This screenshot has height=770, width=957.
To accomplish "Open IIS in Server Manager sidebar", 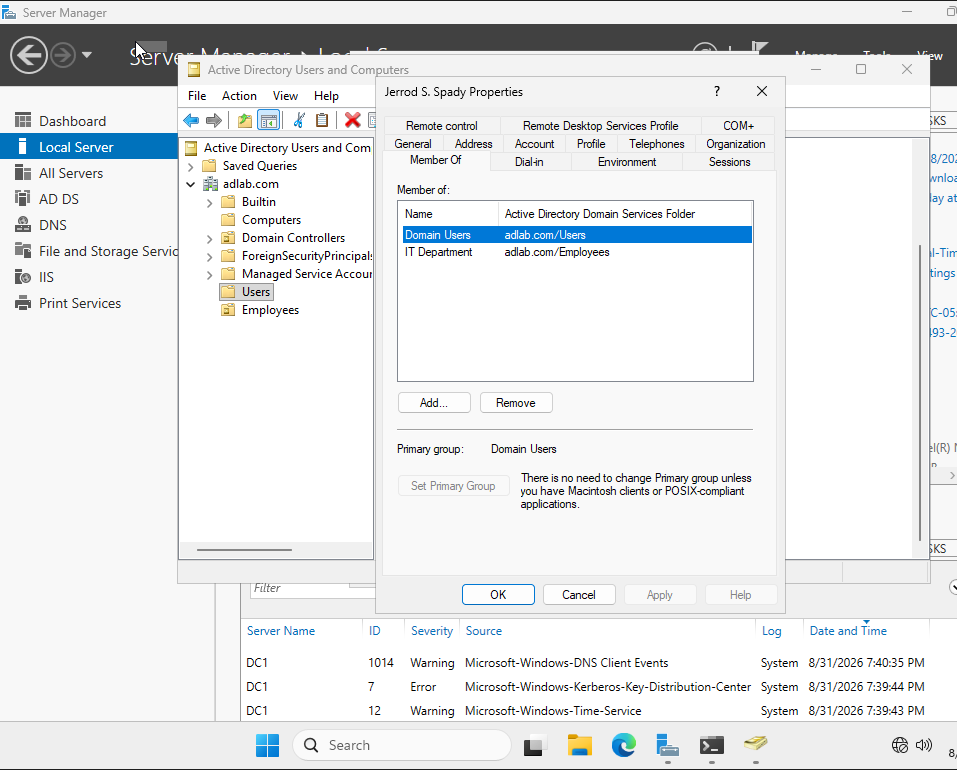I will [46, 277].
